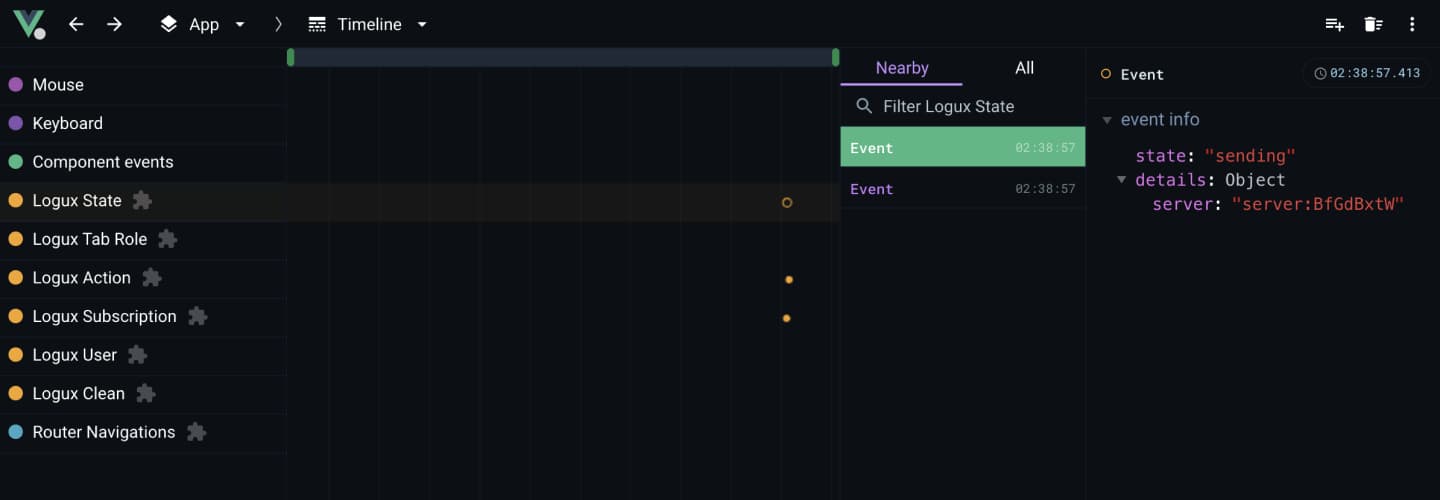Select the Mouse timeline layer
The width and height of the screenshot is (1440, 500).
click(143, 85)
